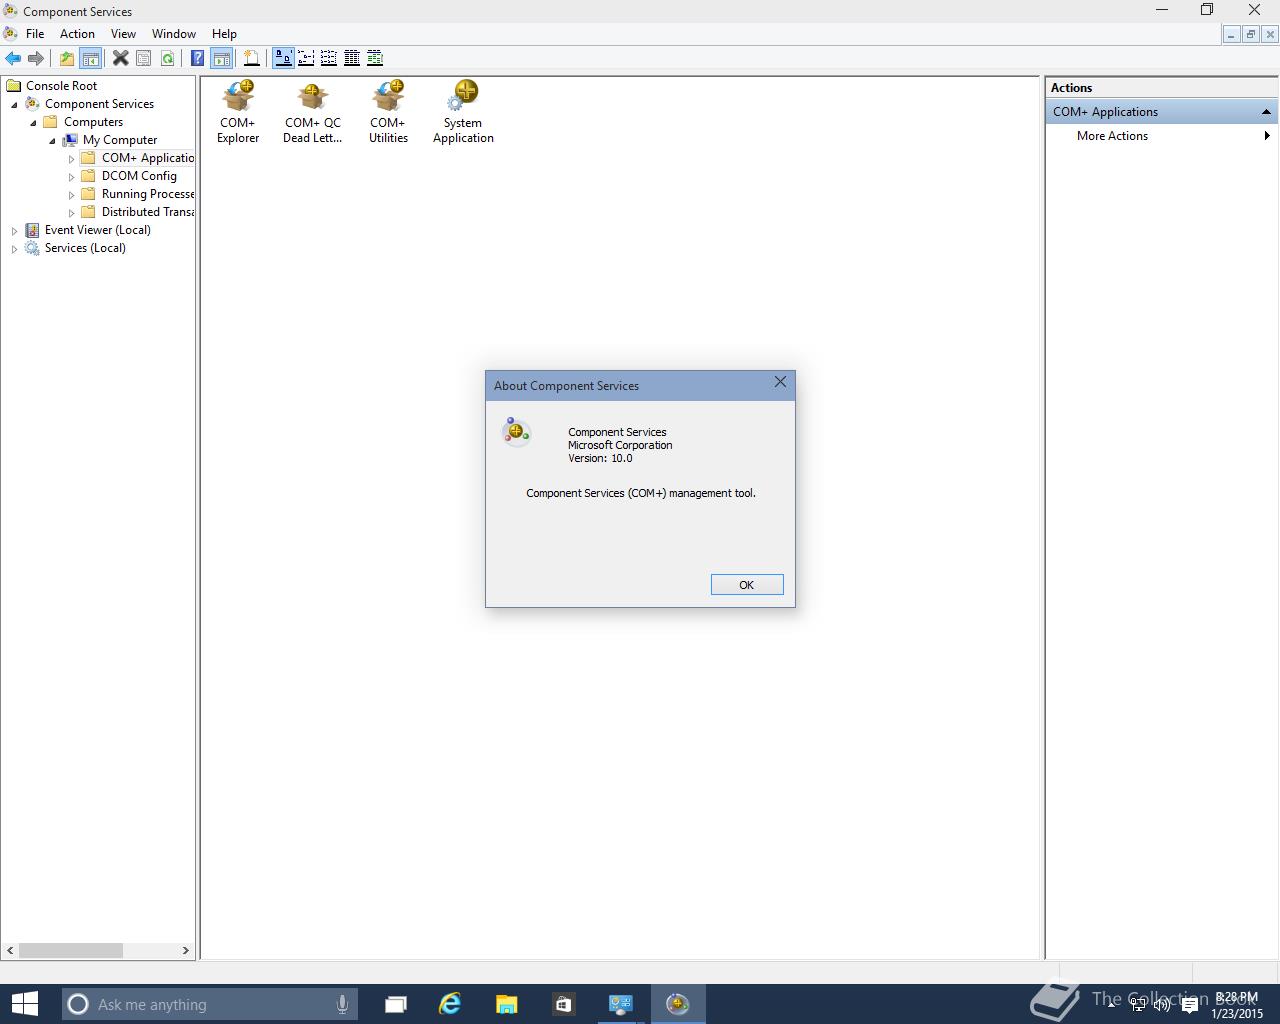Open Properties from the toolbar icon
Viewport: 1280px width, 1024px height.
[x=144, y=58]
